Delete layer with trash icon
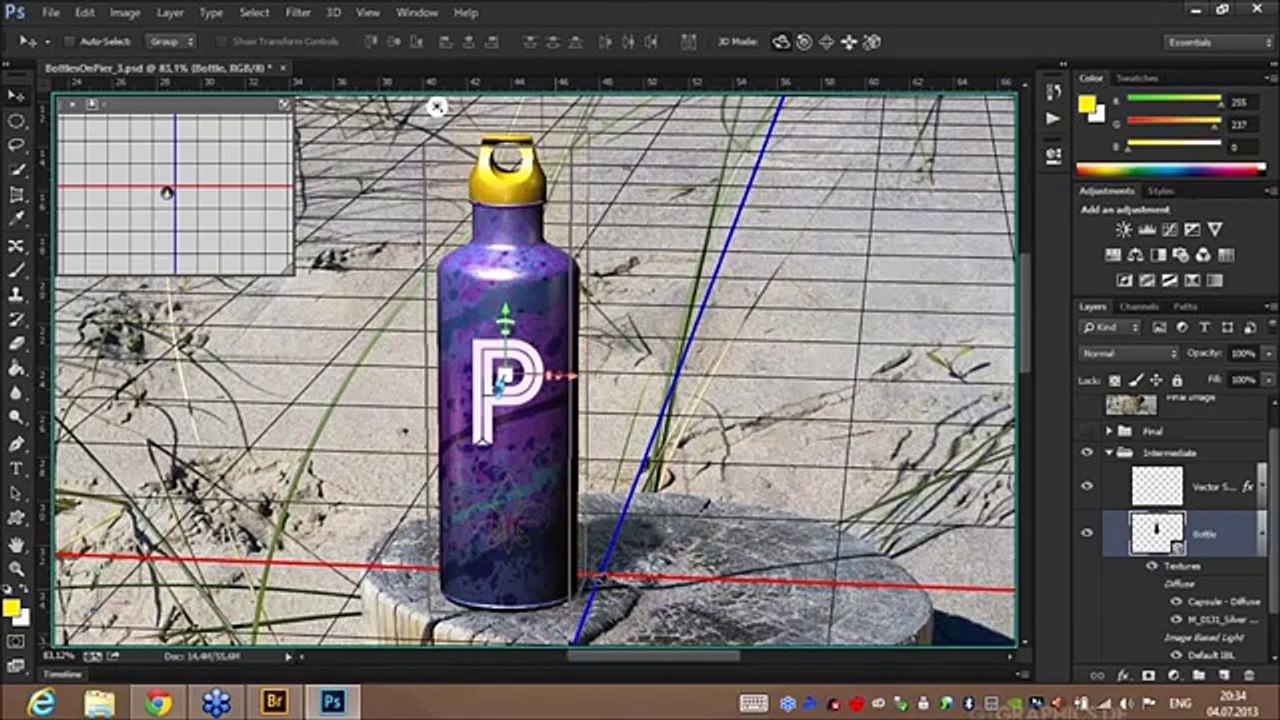Viewport: 1280px width, 720px height. pyautogui.click(x=1247, y=676)
